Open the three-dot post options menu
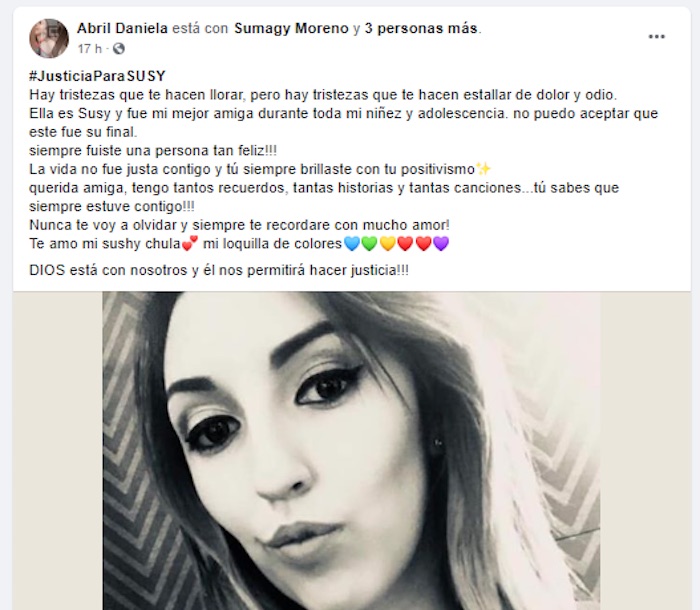The height and width of the screenshot is (610, 700). tap(657, 37)
